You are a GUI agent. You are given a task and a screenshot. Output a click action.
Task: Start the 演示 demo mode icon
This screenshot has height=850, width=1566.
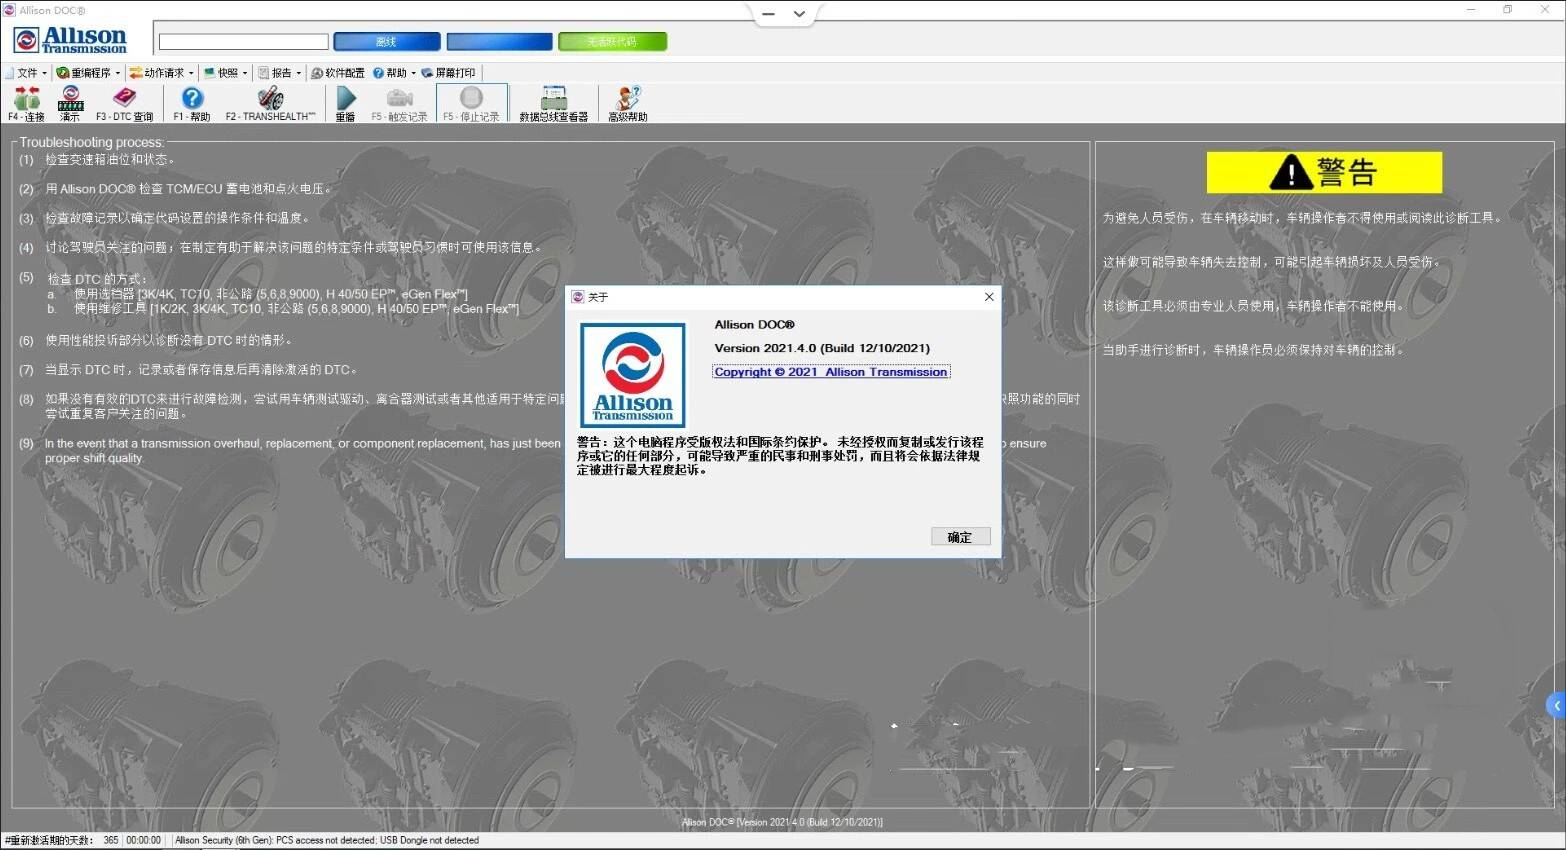tap(70, 103)
